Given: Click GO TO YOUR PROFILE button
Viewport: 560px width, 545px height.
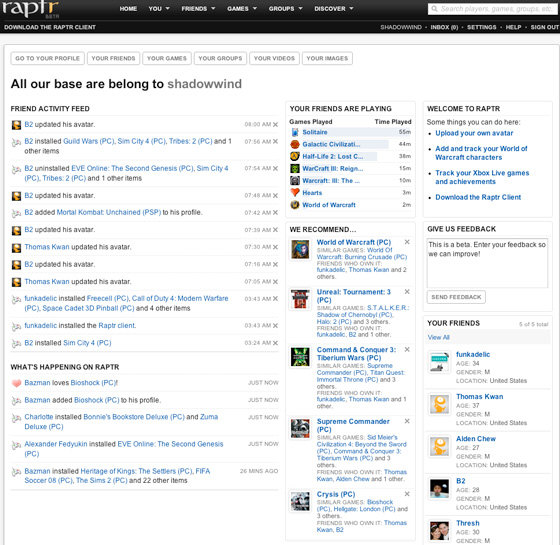Looking at the screenshot, I should [x=48, y=58].
